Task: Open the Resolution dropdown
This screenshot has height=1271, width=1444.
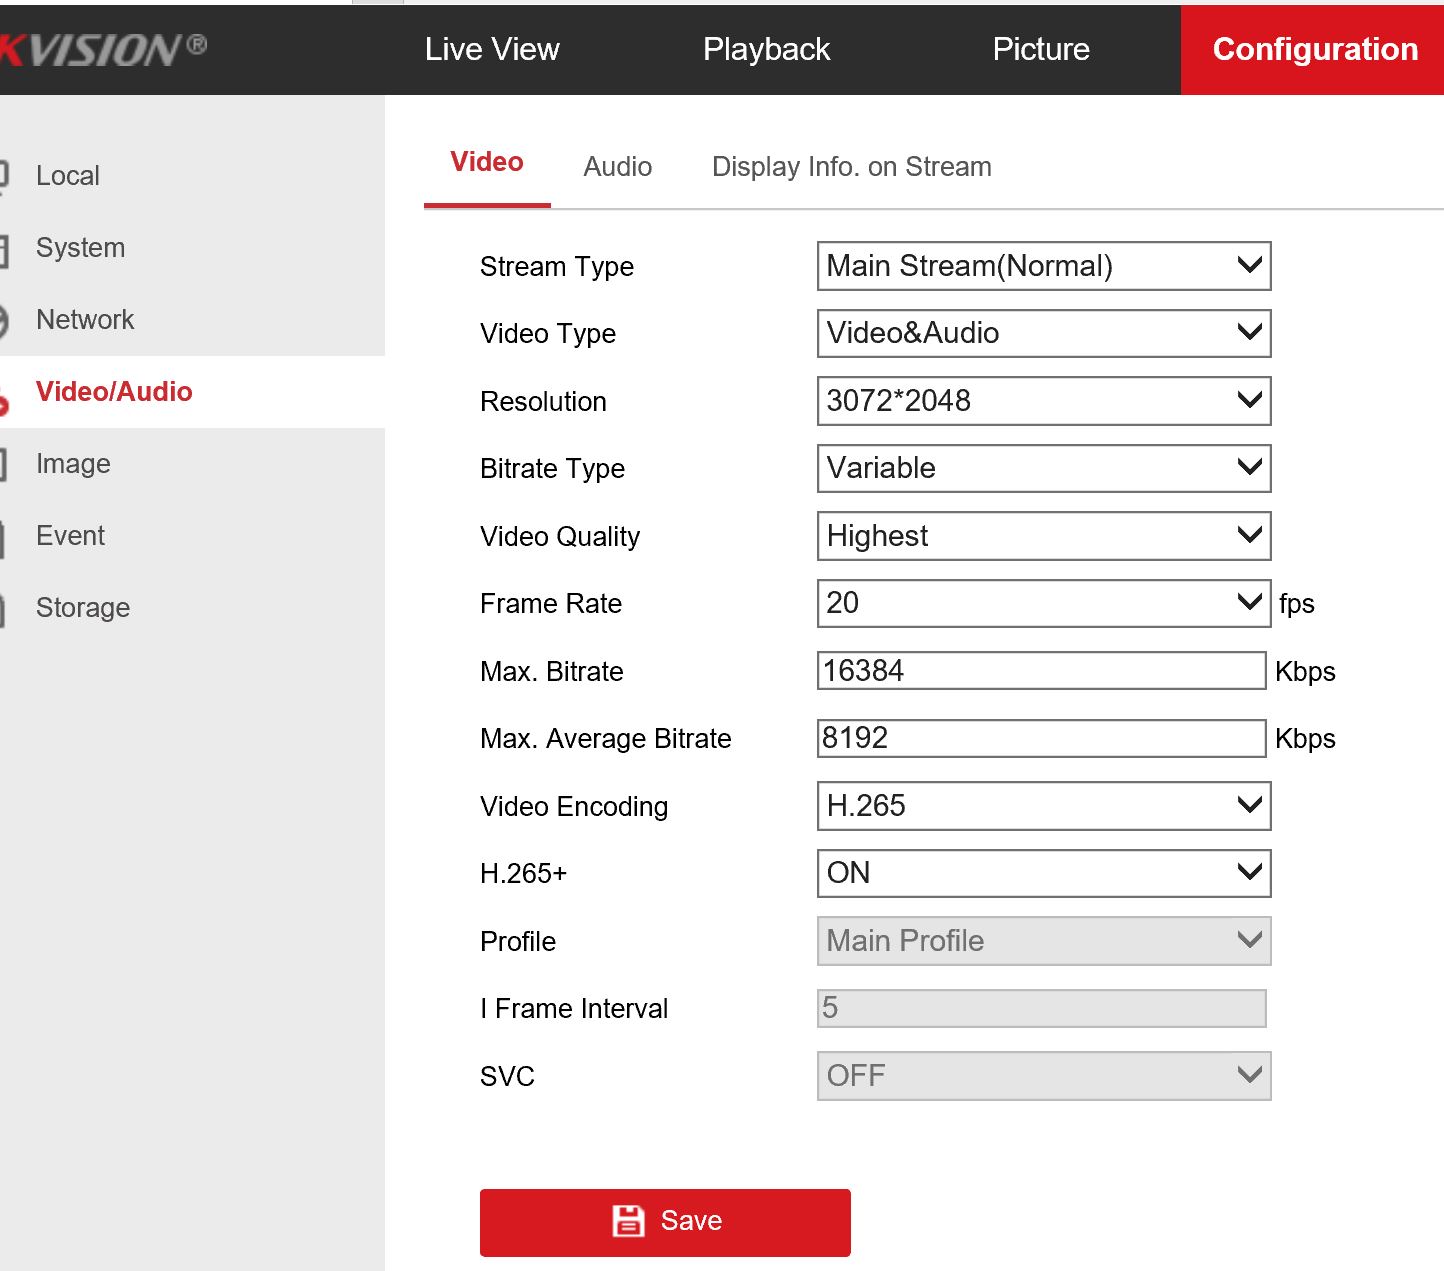Action: [1043, 401]
